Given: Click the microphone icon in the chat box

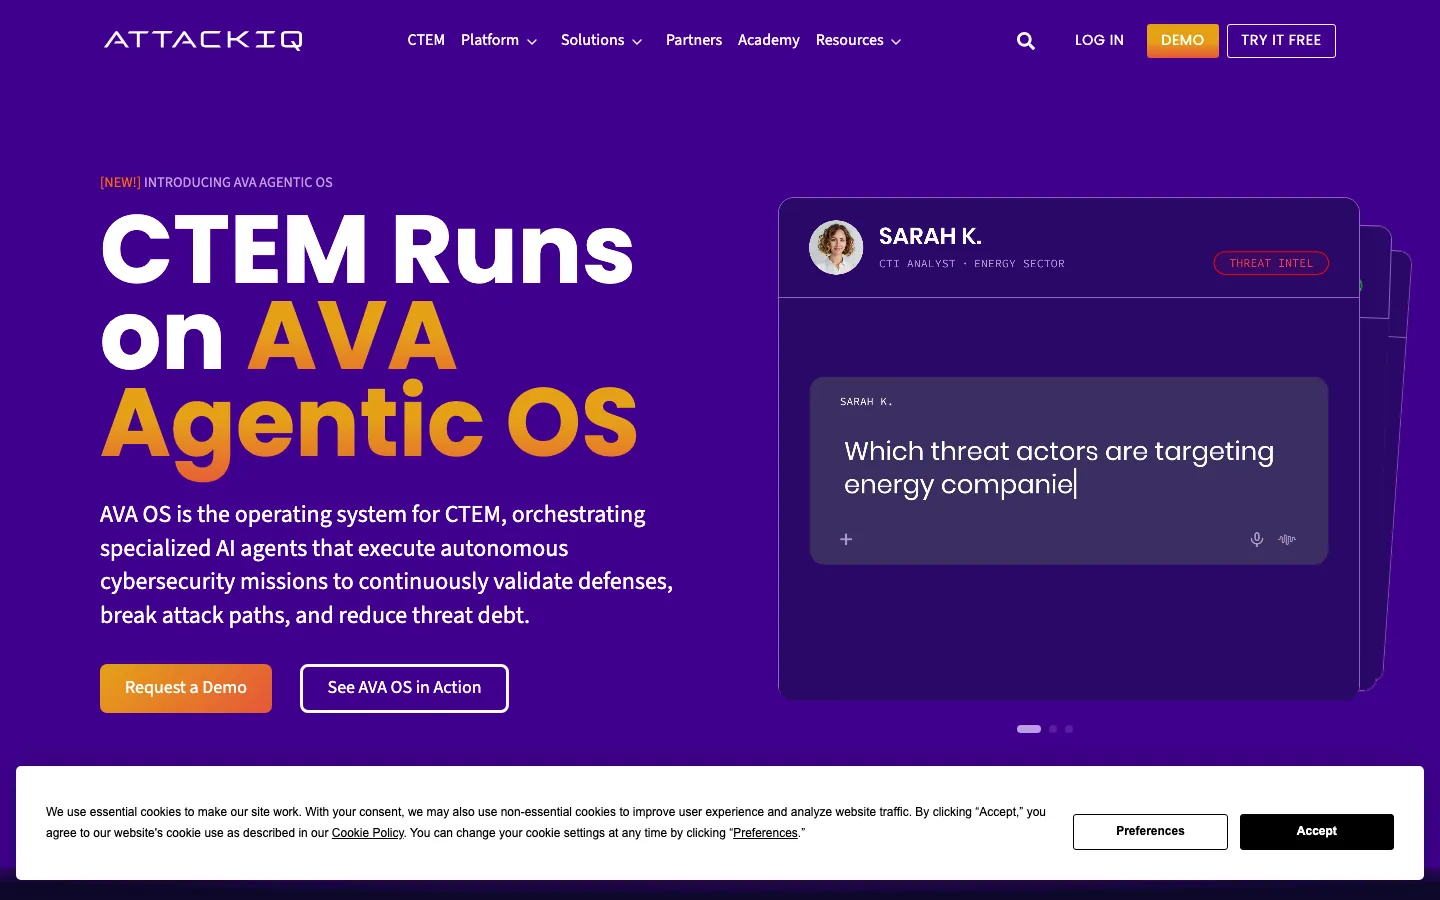Looking at the screenshot, I should click(x=1257, y=539).
